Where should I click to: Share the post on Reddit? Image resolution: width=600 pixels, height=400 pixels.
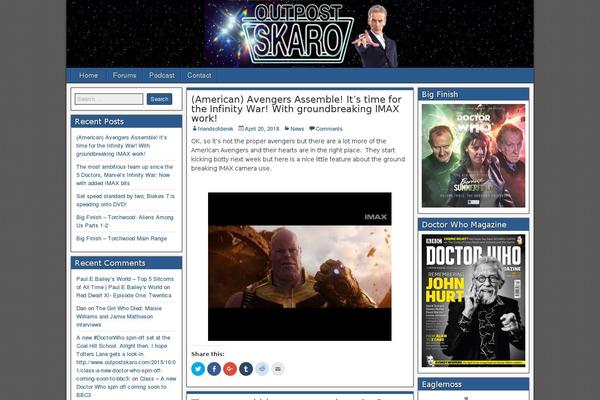262,369
